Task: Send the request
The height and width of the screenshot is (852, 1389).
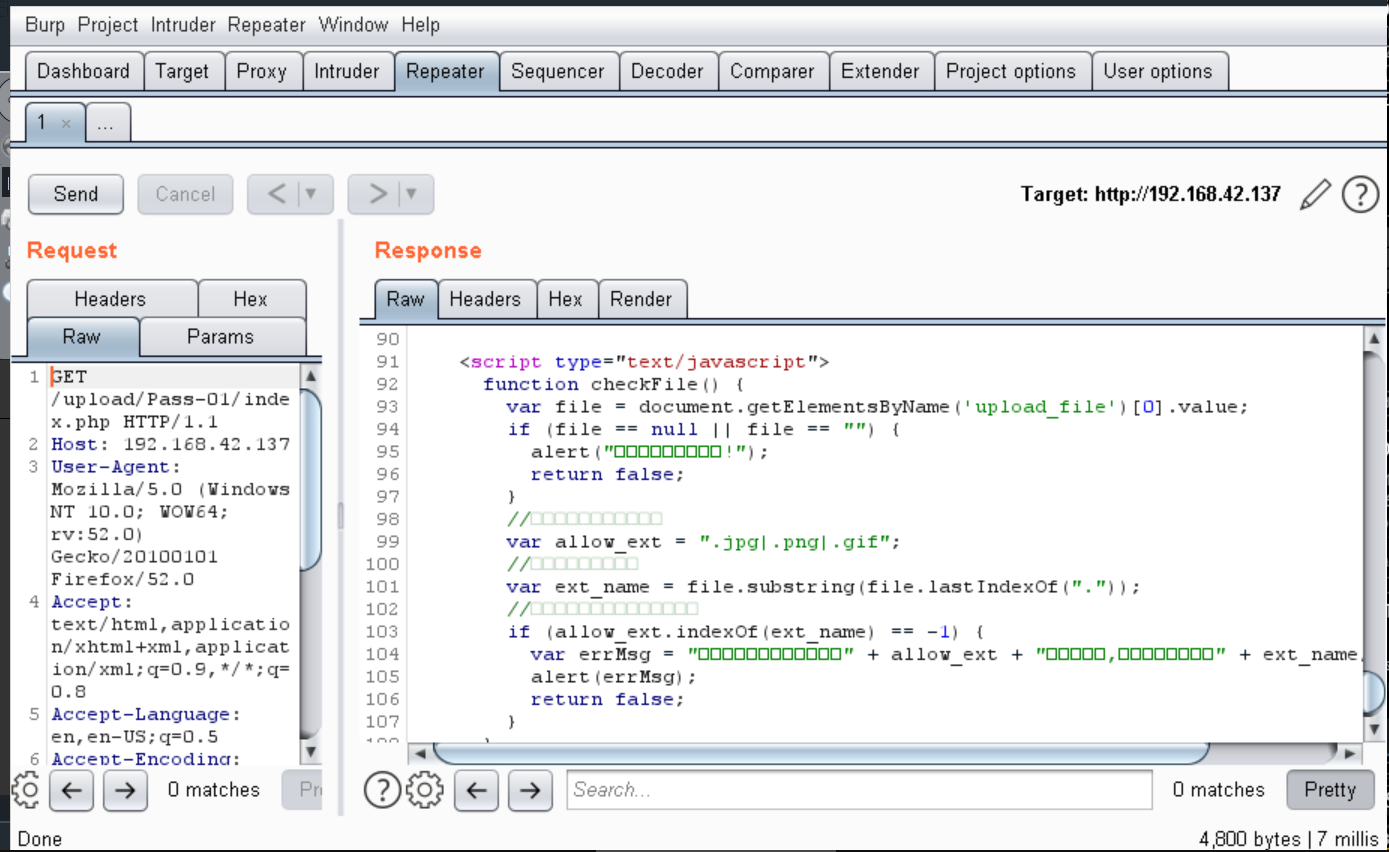Action: tap(76, 194)
